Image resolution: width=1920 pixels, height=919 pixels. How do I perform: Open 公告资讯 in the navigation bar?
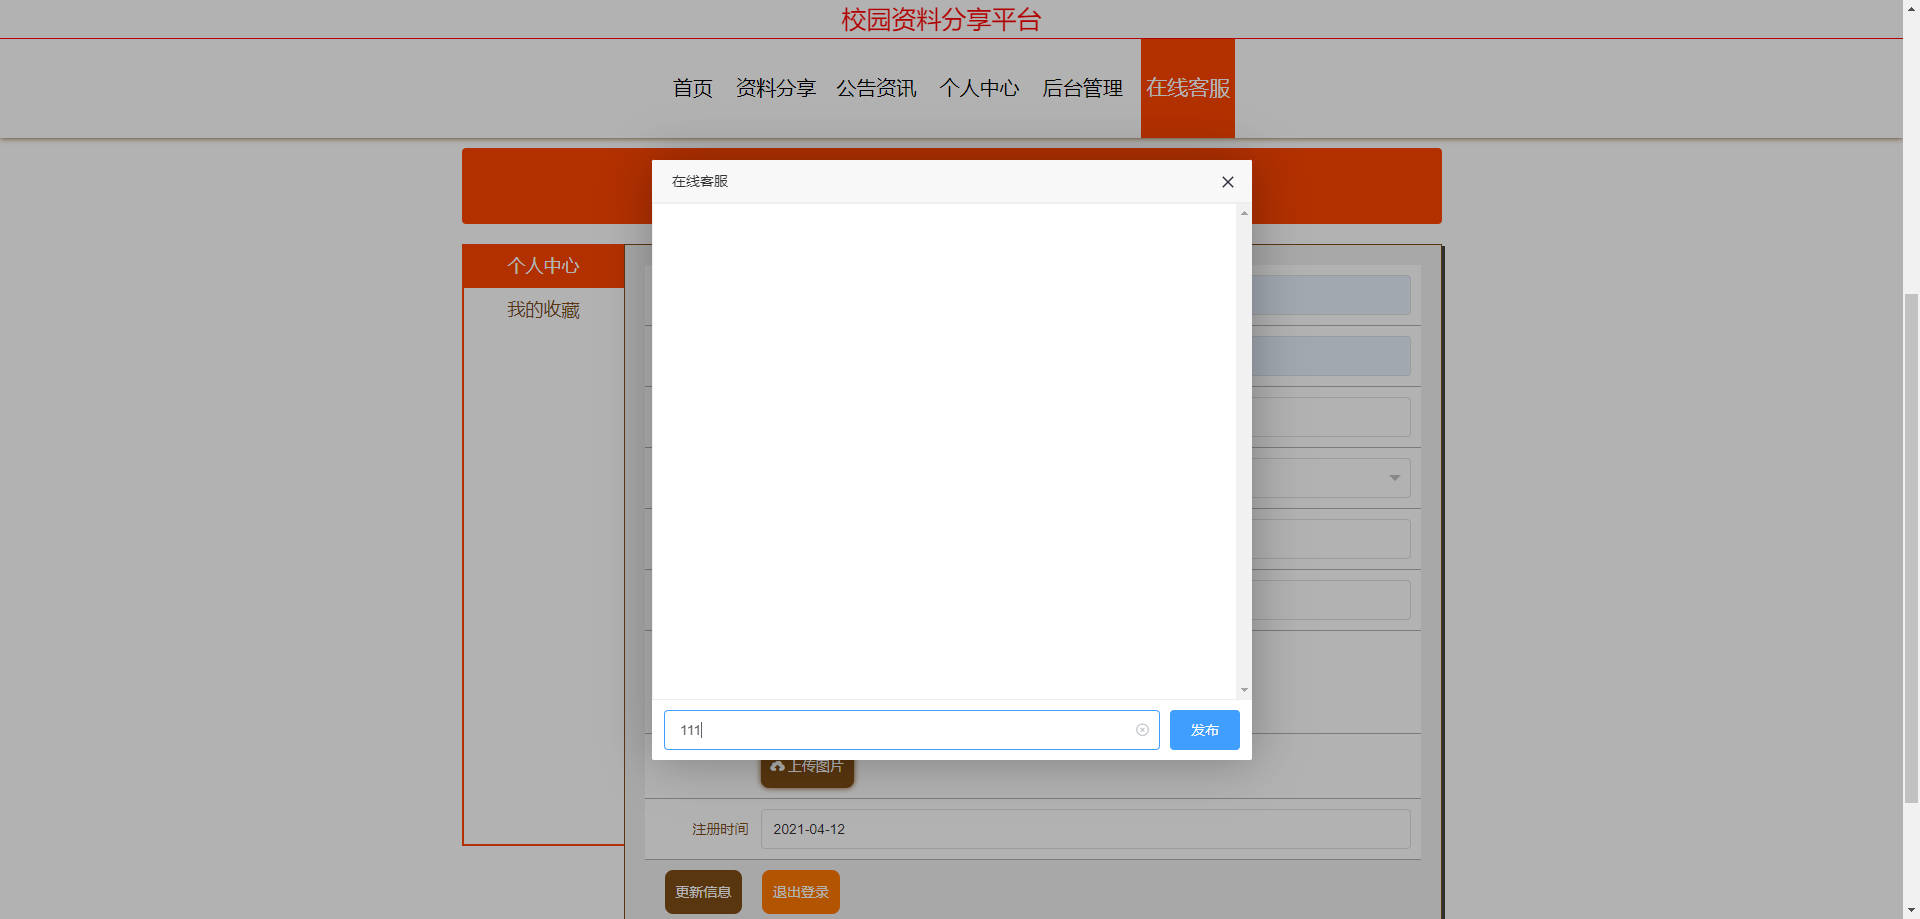877,88
